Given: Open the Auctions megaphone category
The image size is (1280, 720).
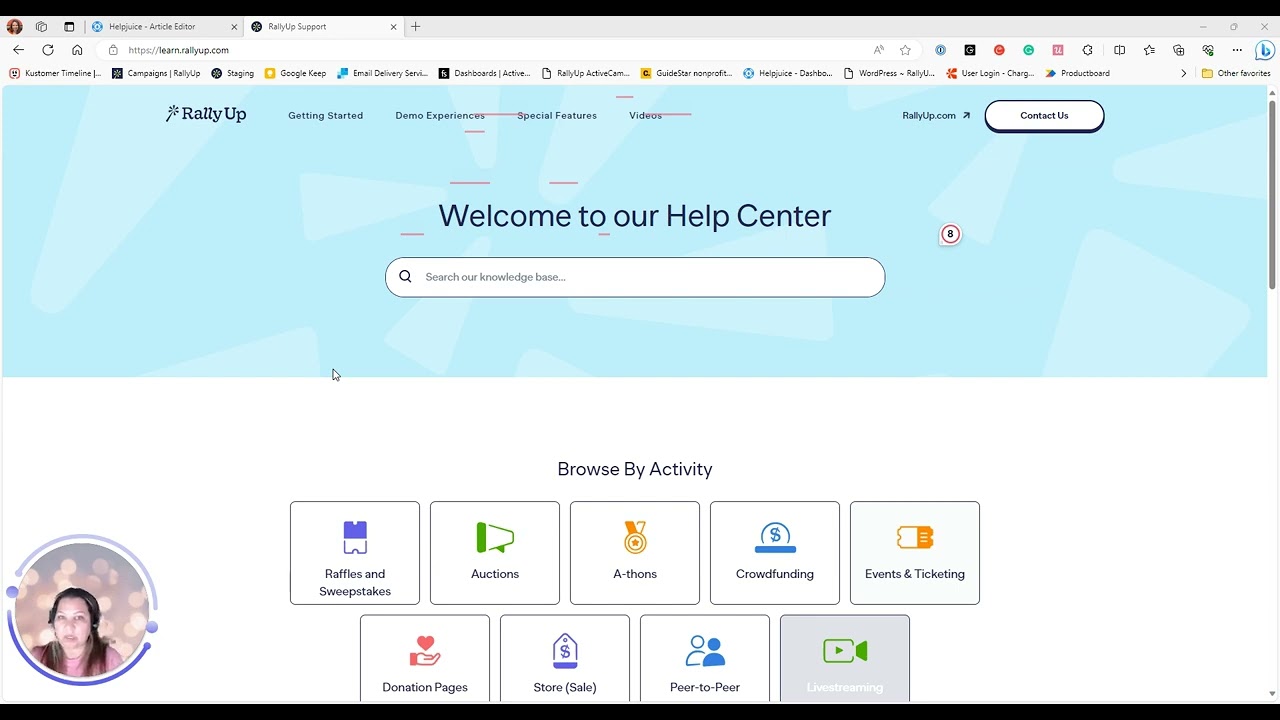Looking at the screenshot, I should point(495,553).
